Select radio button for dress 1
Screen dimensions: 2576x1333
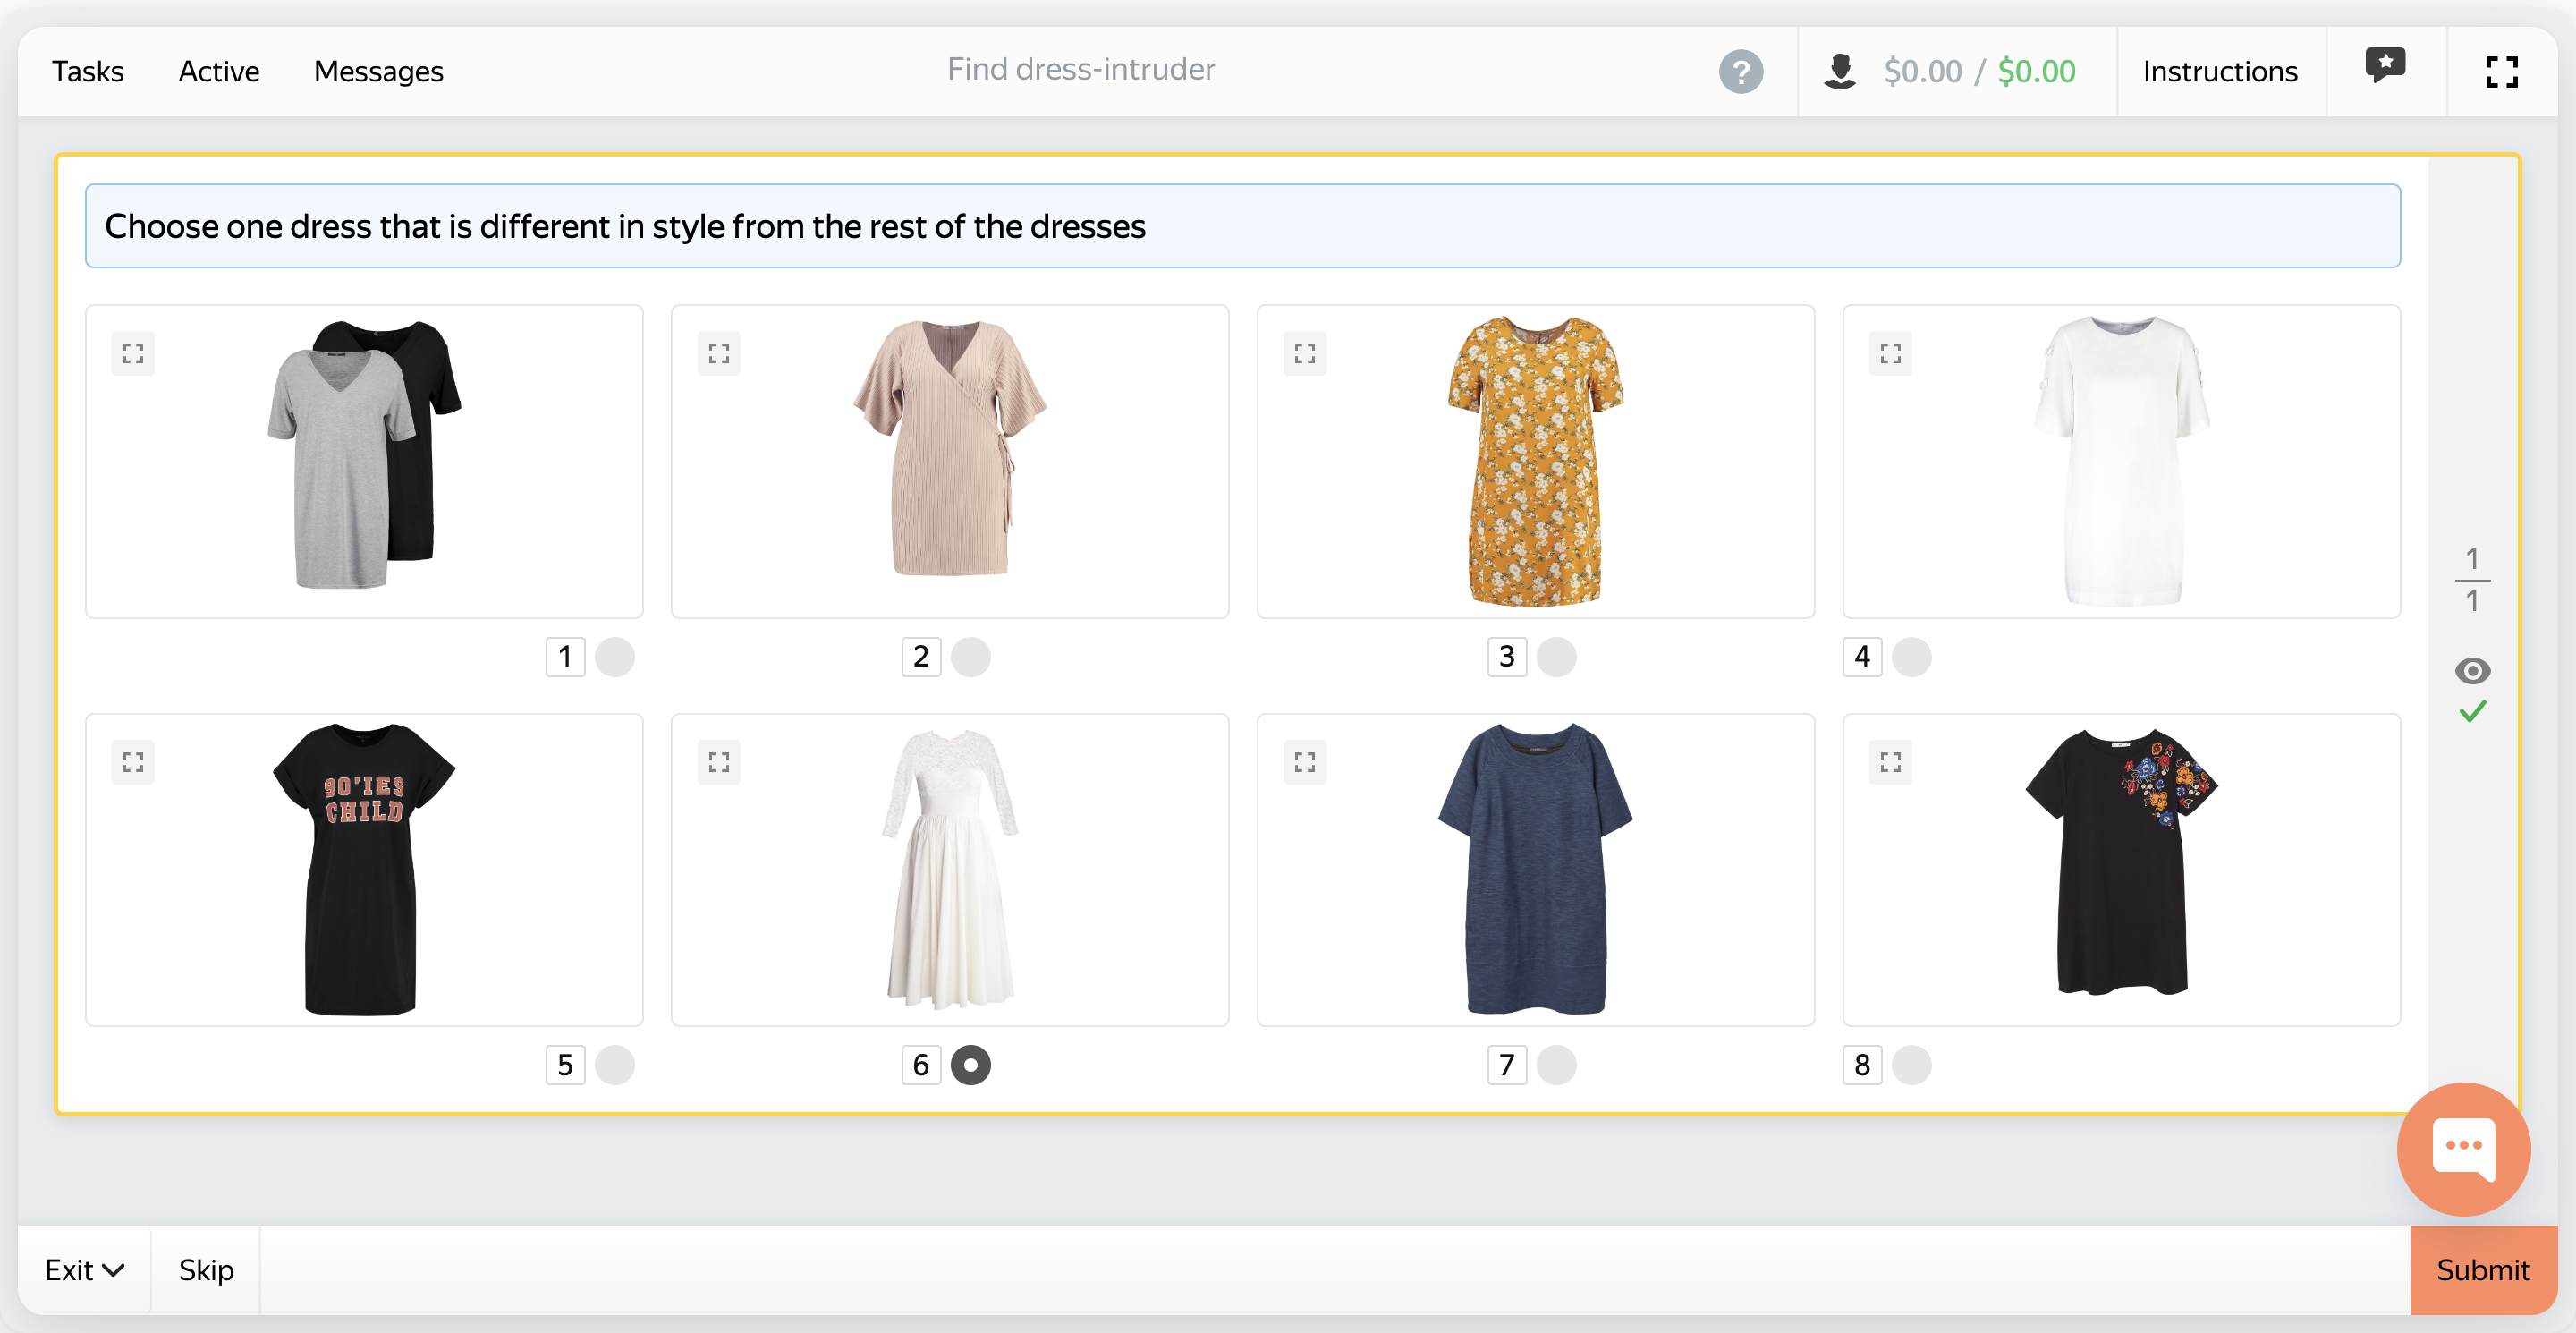pyautogui.click(x=614, y=657)
